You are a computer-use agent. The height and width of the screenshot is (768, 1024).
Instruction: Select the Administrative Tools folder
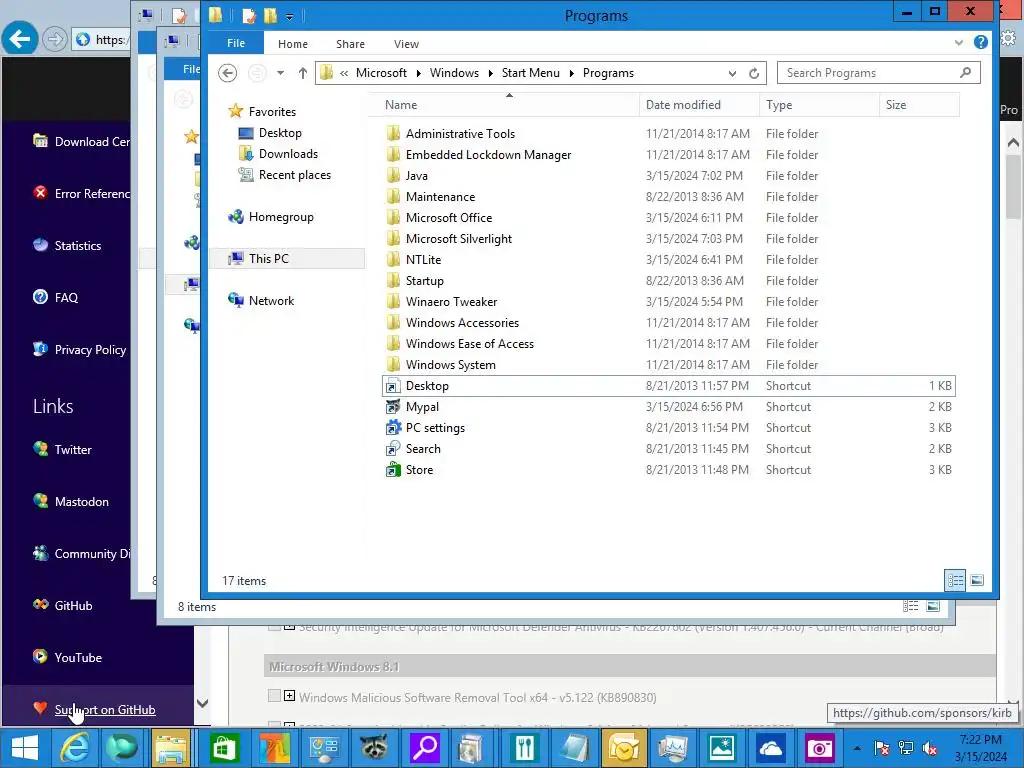(460, 133)
